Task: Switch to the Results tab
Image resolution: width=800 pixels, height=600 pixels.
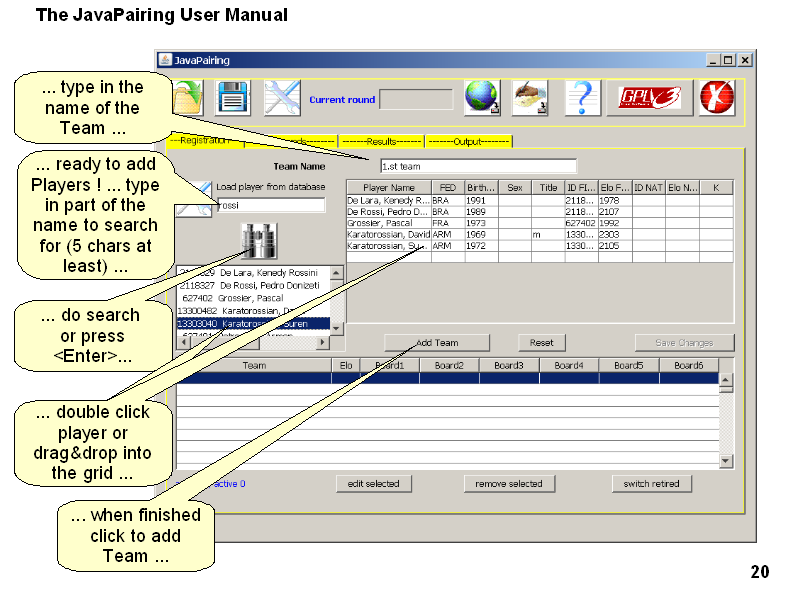Action: coord(381,142)
